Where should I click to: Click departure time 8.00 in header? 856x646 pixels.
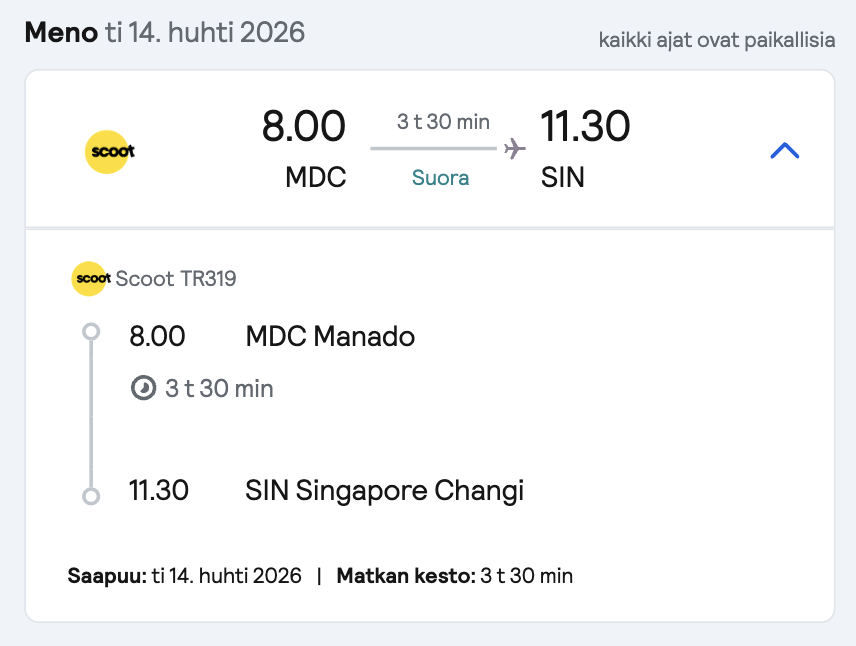coord(304,126)
